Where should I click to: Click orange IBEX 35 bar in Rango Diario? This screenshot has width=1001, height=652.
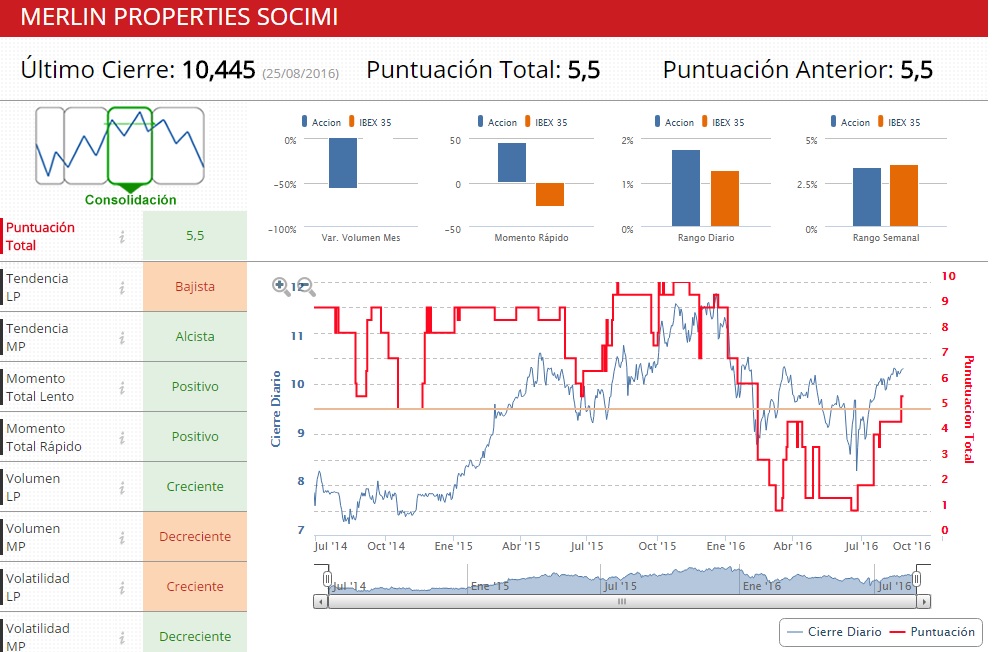point(725,199)
